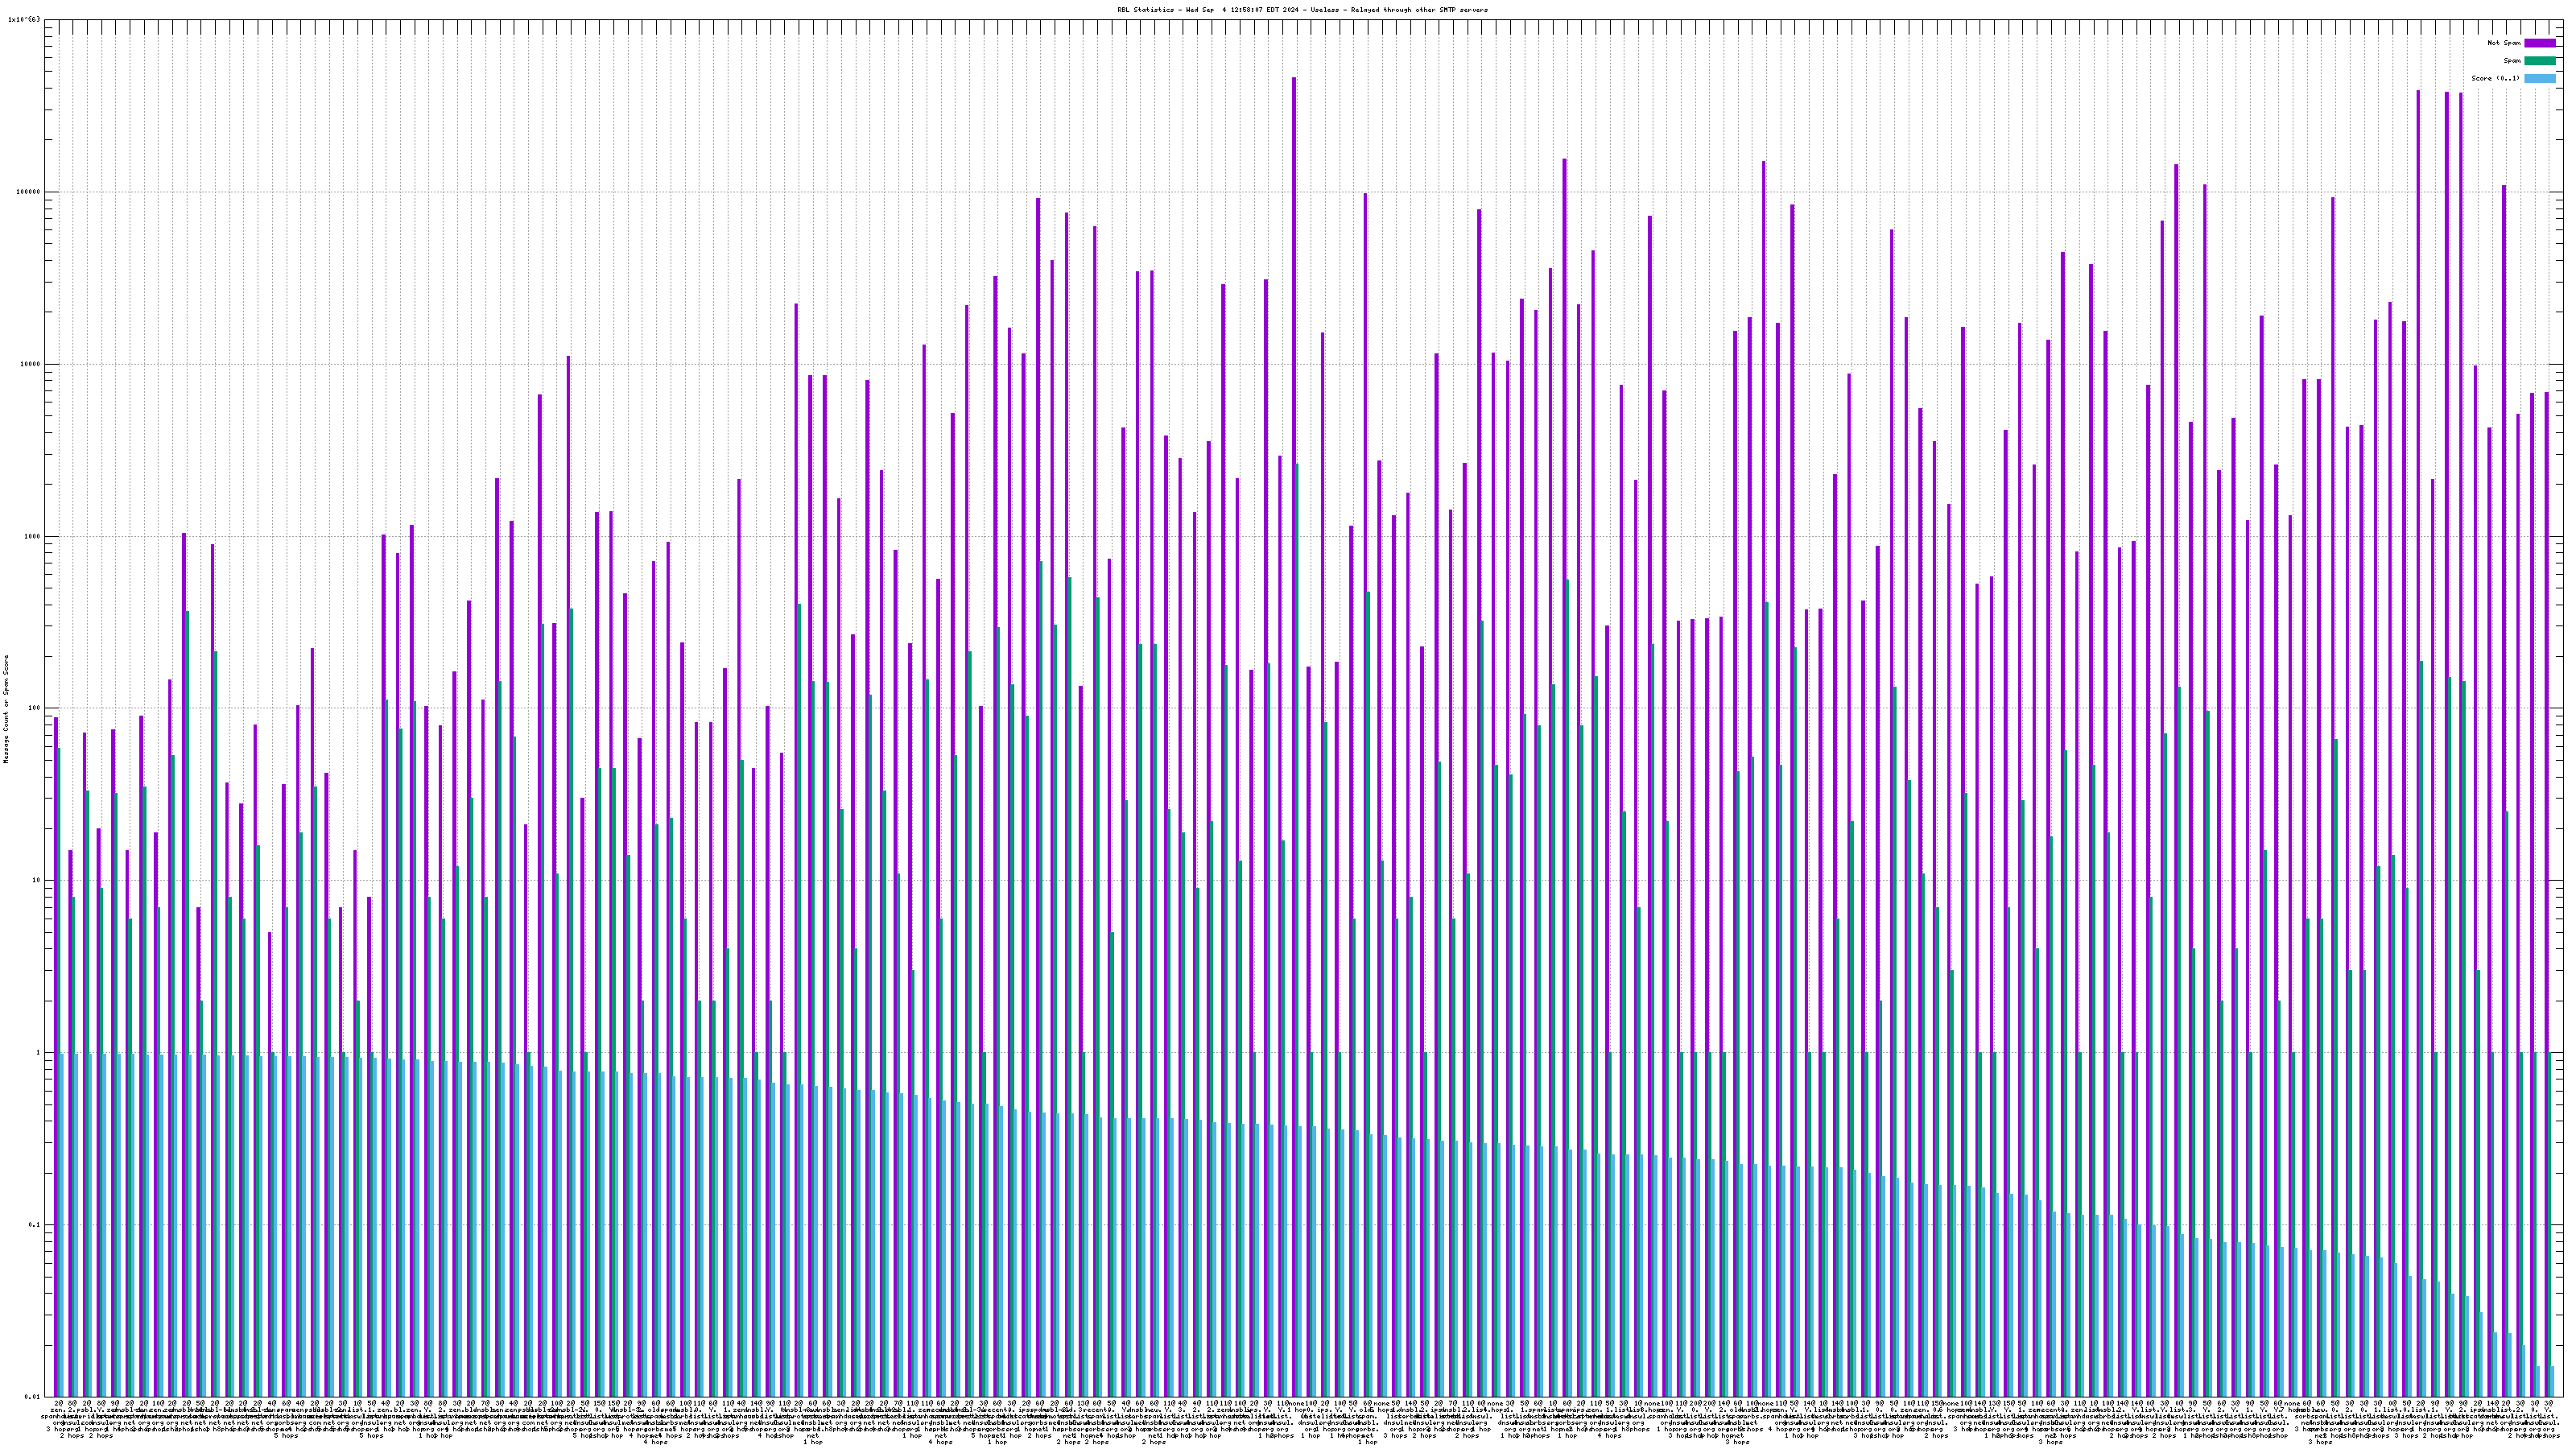Click the 1x10^{6} y-axis label
Screen dimensions: 2576x1449
click(x=24, y=19)
